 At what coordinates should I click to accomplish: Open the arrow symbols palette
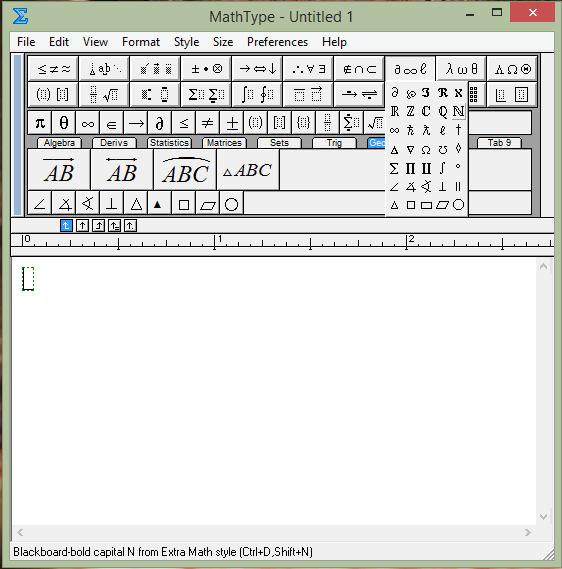coord(257,69)
